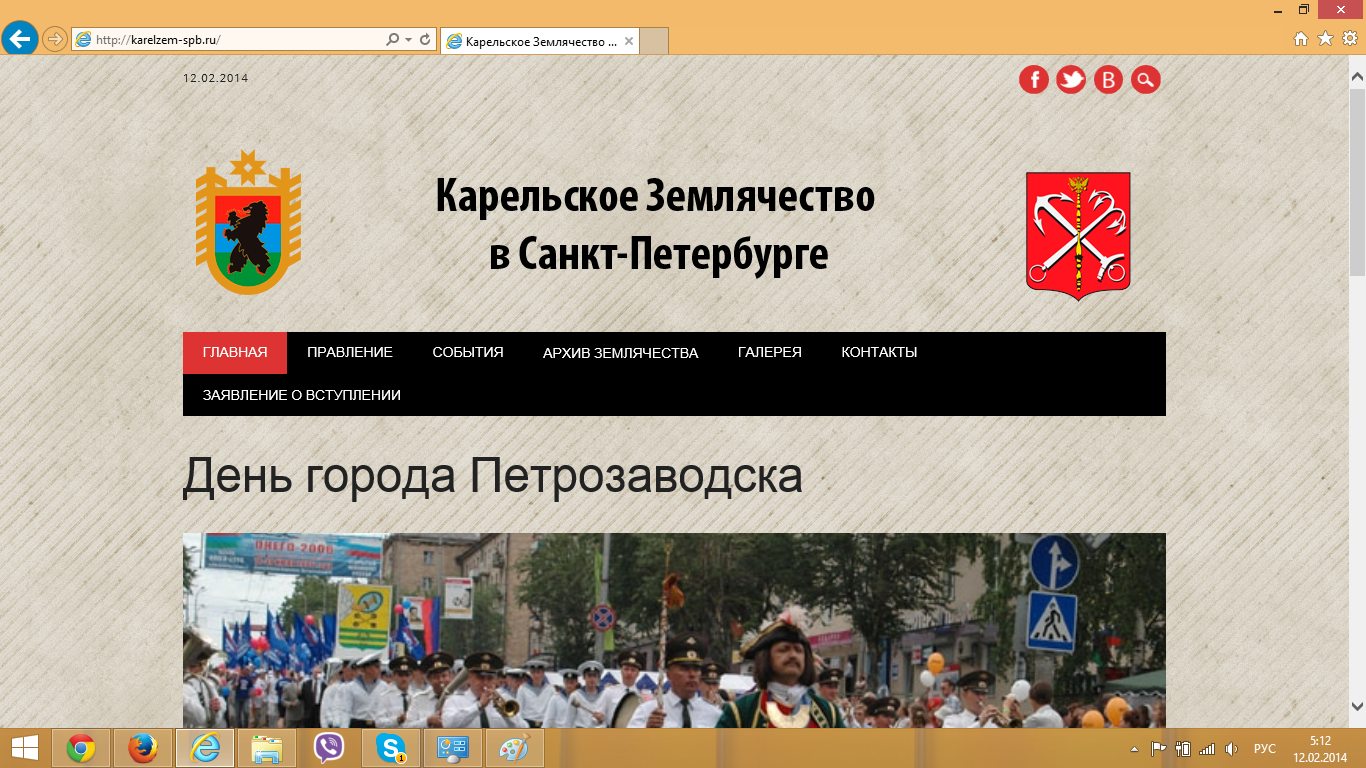
Task: Go back with the browser back arrow
Action: (x=20, y=39)
